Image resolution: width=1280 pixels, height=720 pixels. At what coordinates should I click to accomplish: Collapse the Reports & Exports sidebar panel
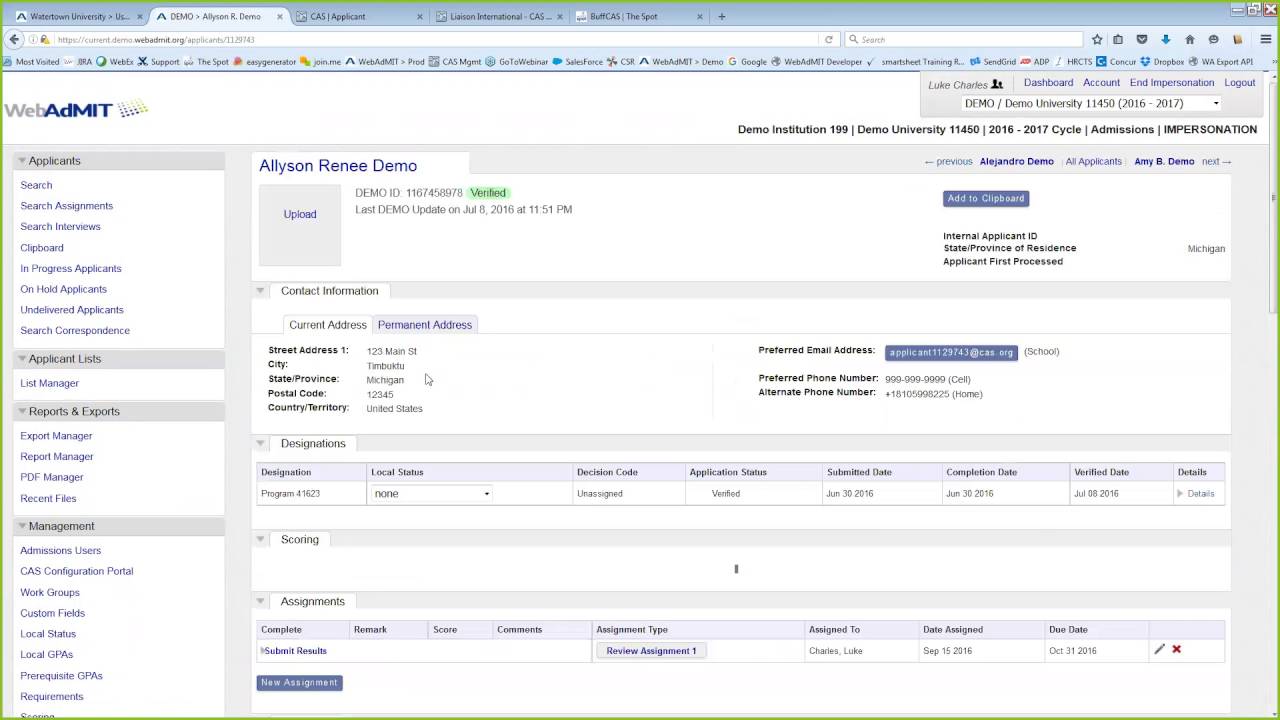pos(21,411)
